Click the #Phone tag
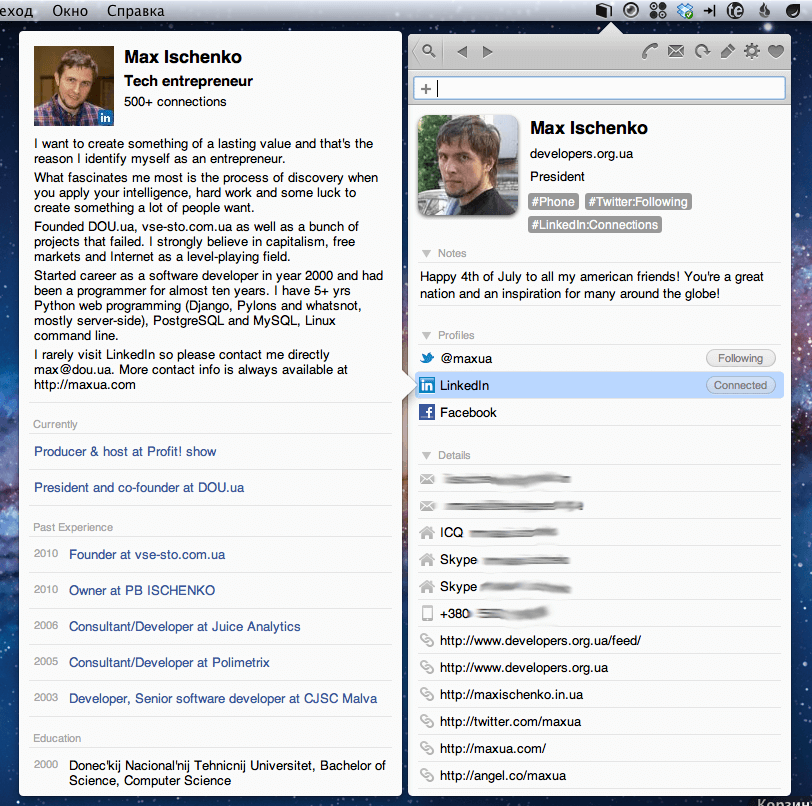Screen dimensions: 812x806 [x=553, y=202]
